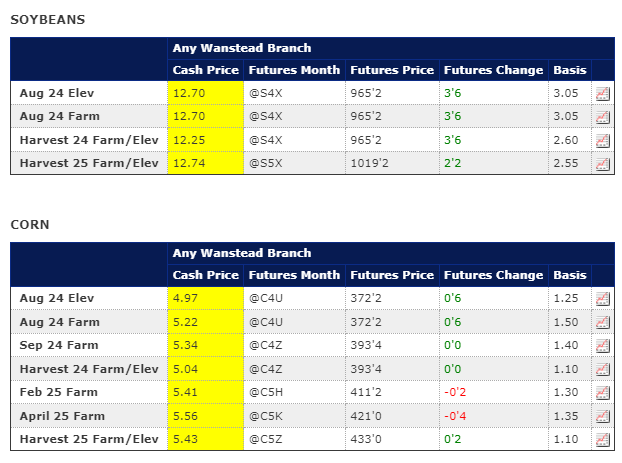Open chart icon for corn April 25 Farm

coord(603,416)
